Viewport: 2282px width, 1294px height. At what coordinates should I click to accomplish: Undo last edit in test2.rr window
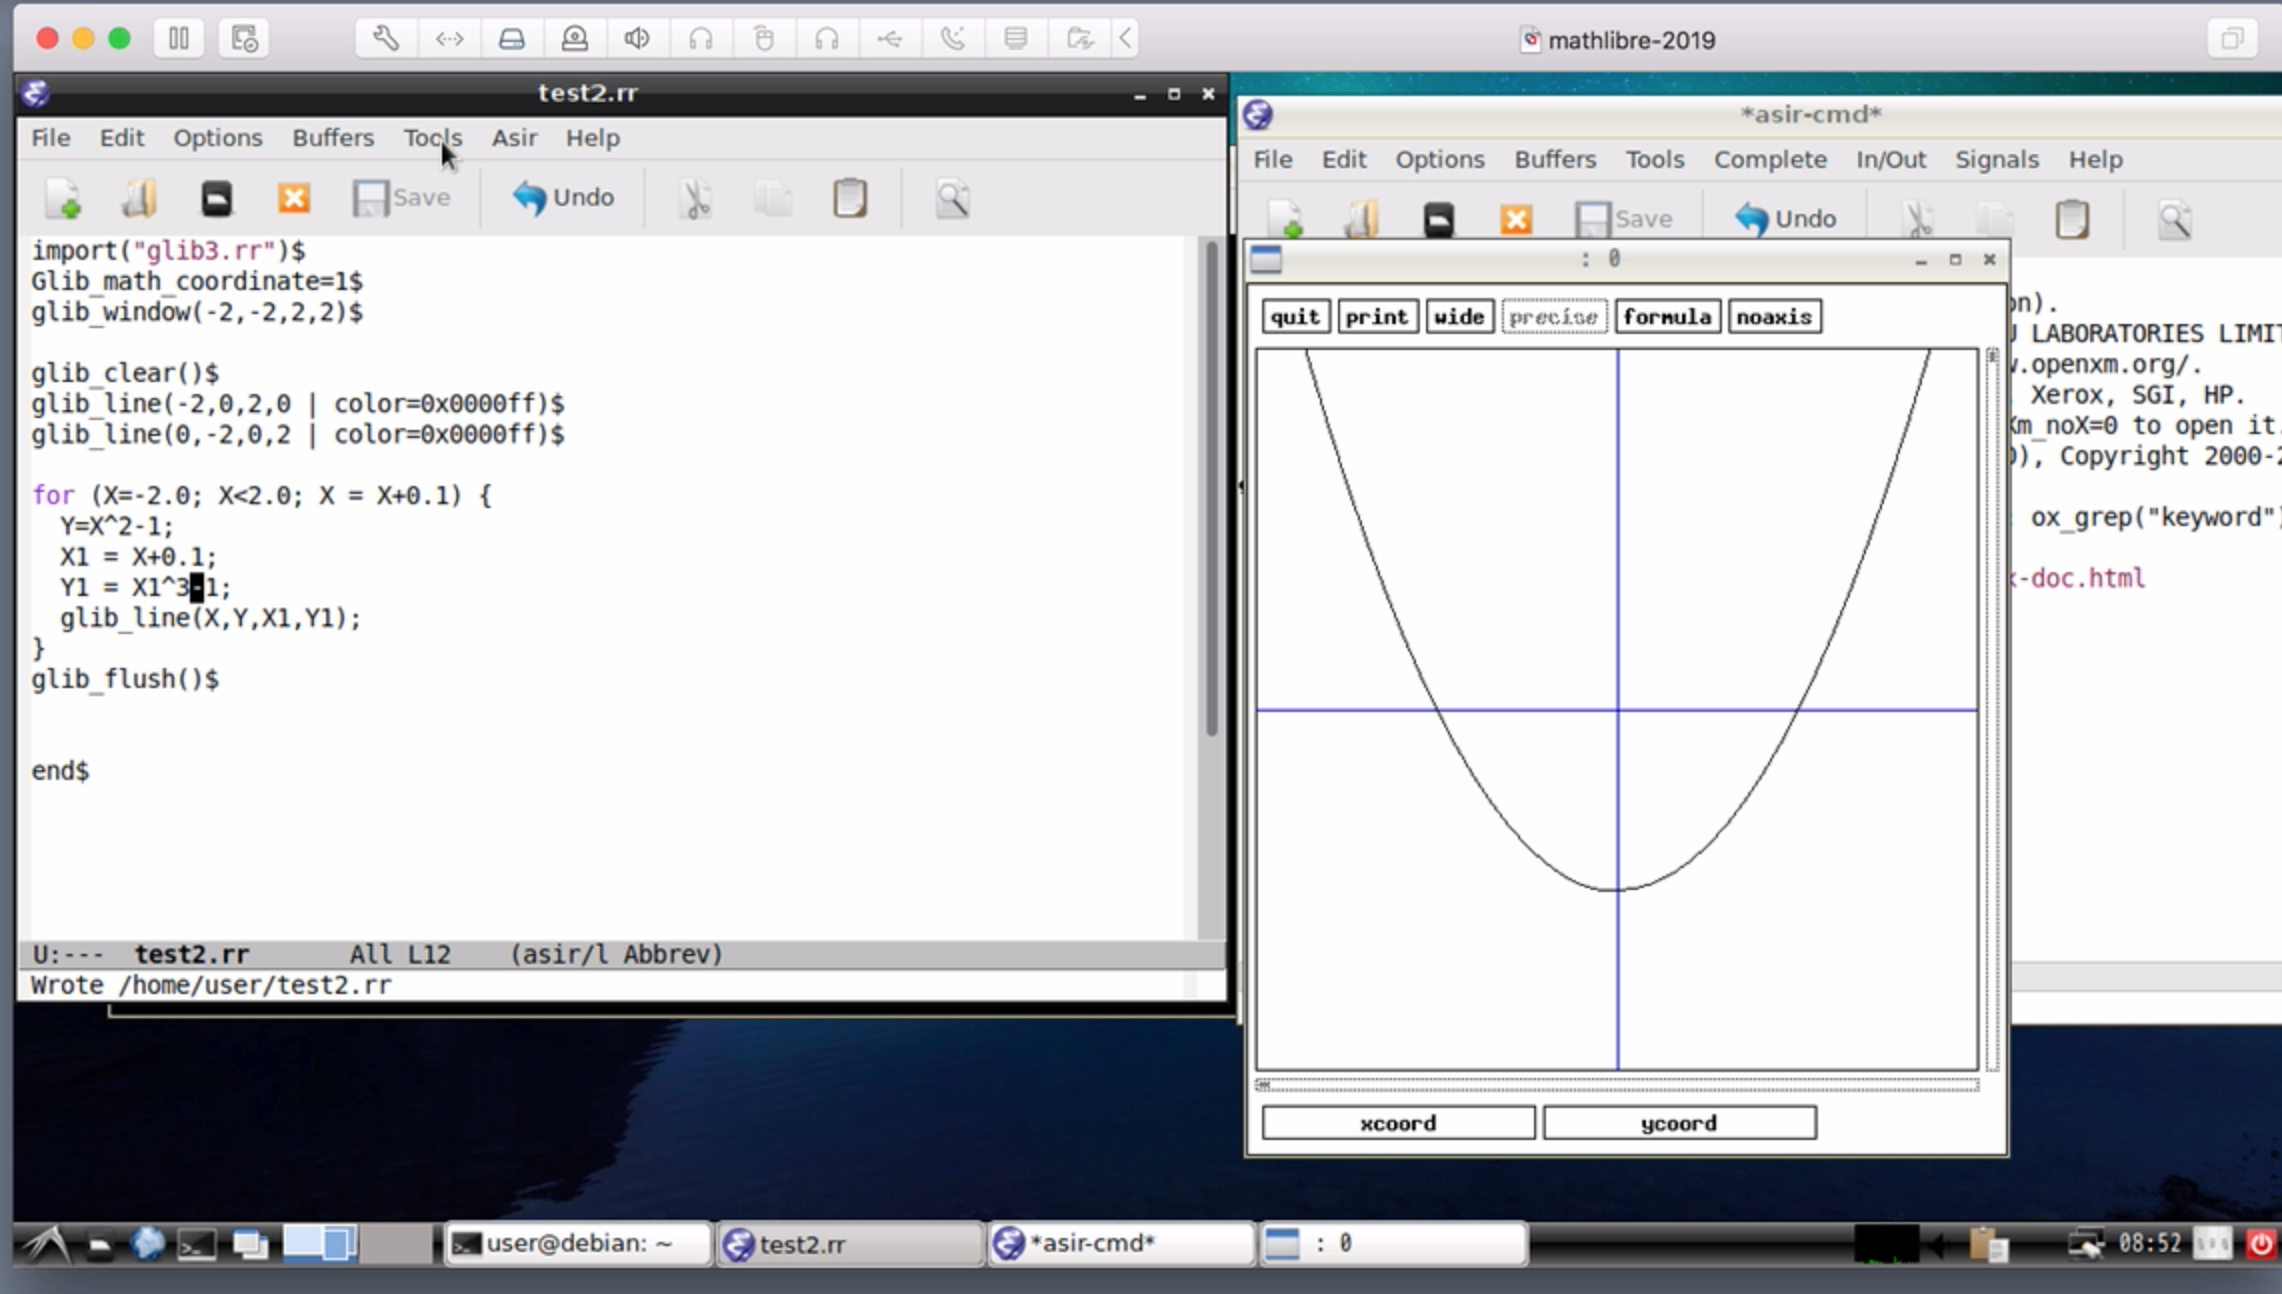point(563,198)
